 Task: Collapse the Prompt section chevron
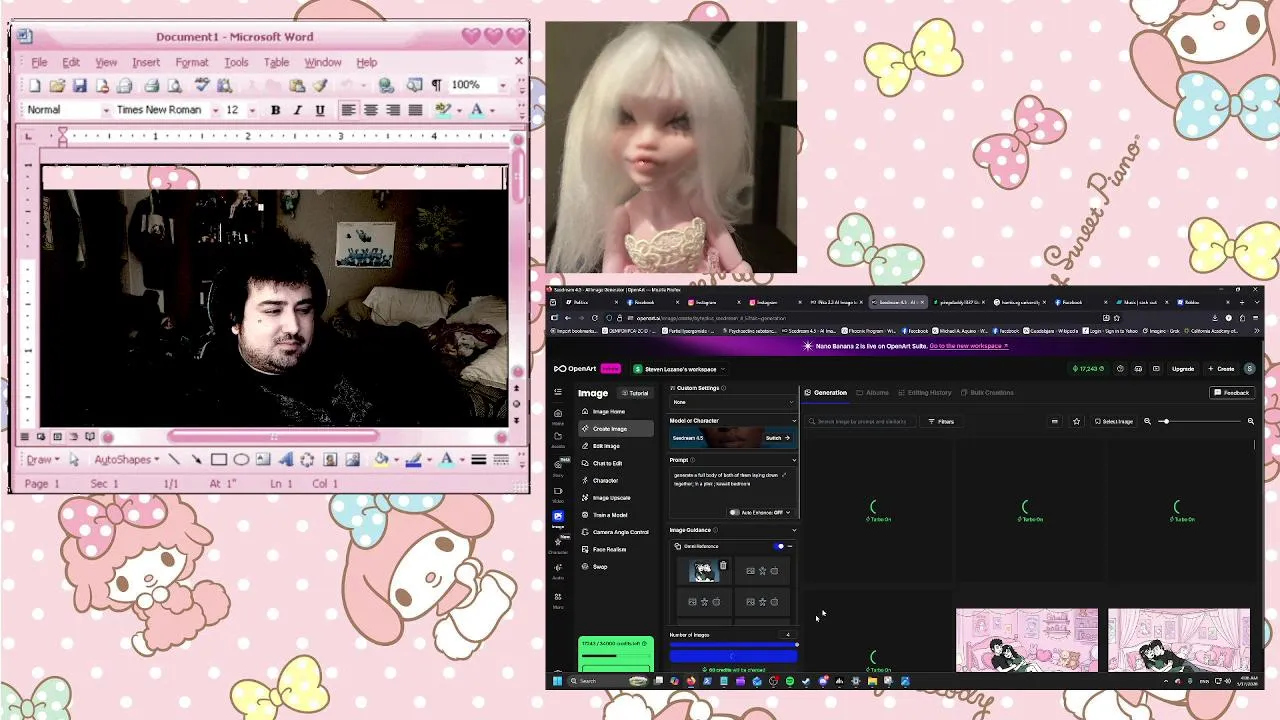[794, 460]
